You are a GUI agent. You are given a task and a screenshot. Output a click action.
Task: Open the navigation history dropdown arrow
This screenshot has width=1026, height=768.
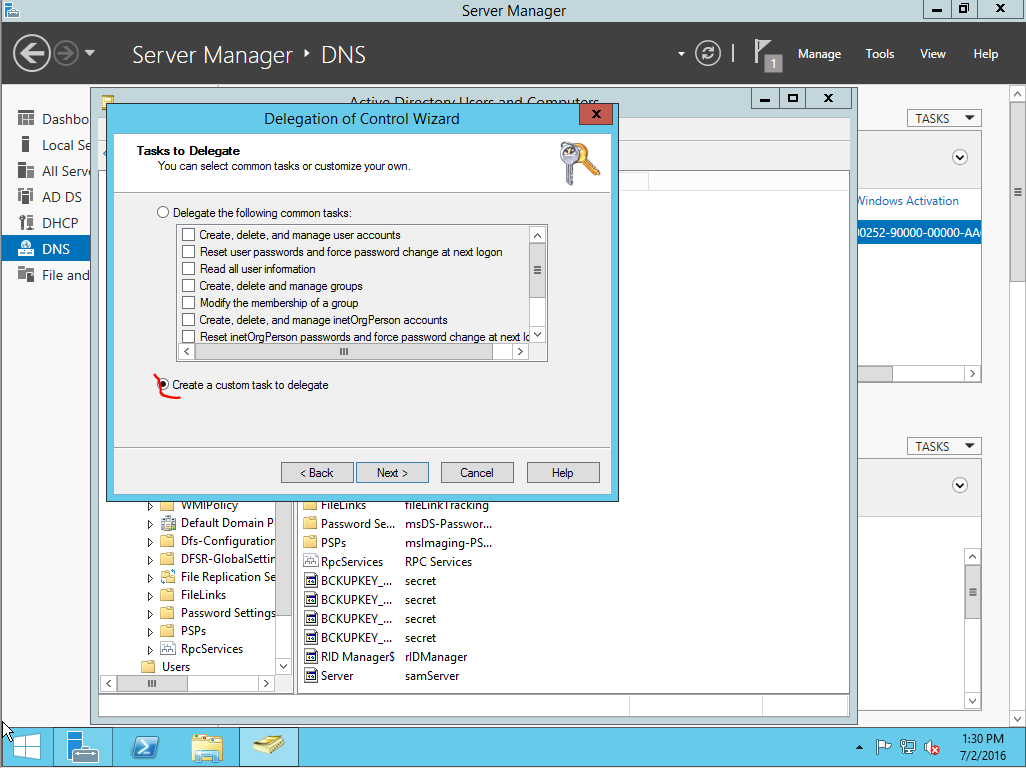point(90,53)
